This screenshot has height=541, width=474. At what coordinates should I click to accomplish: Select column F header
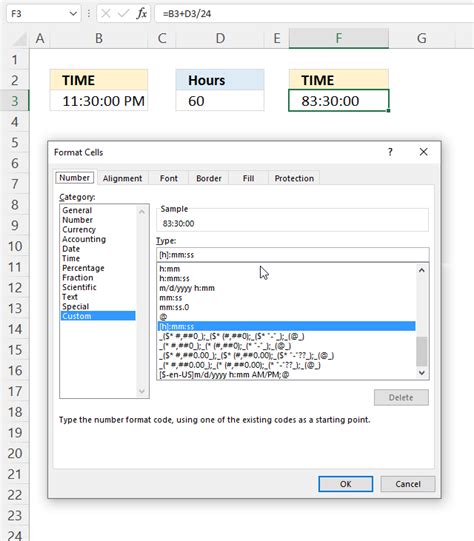tap(339, 38)
